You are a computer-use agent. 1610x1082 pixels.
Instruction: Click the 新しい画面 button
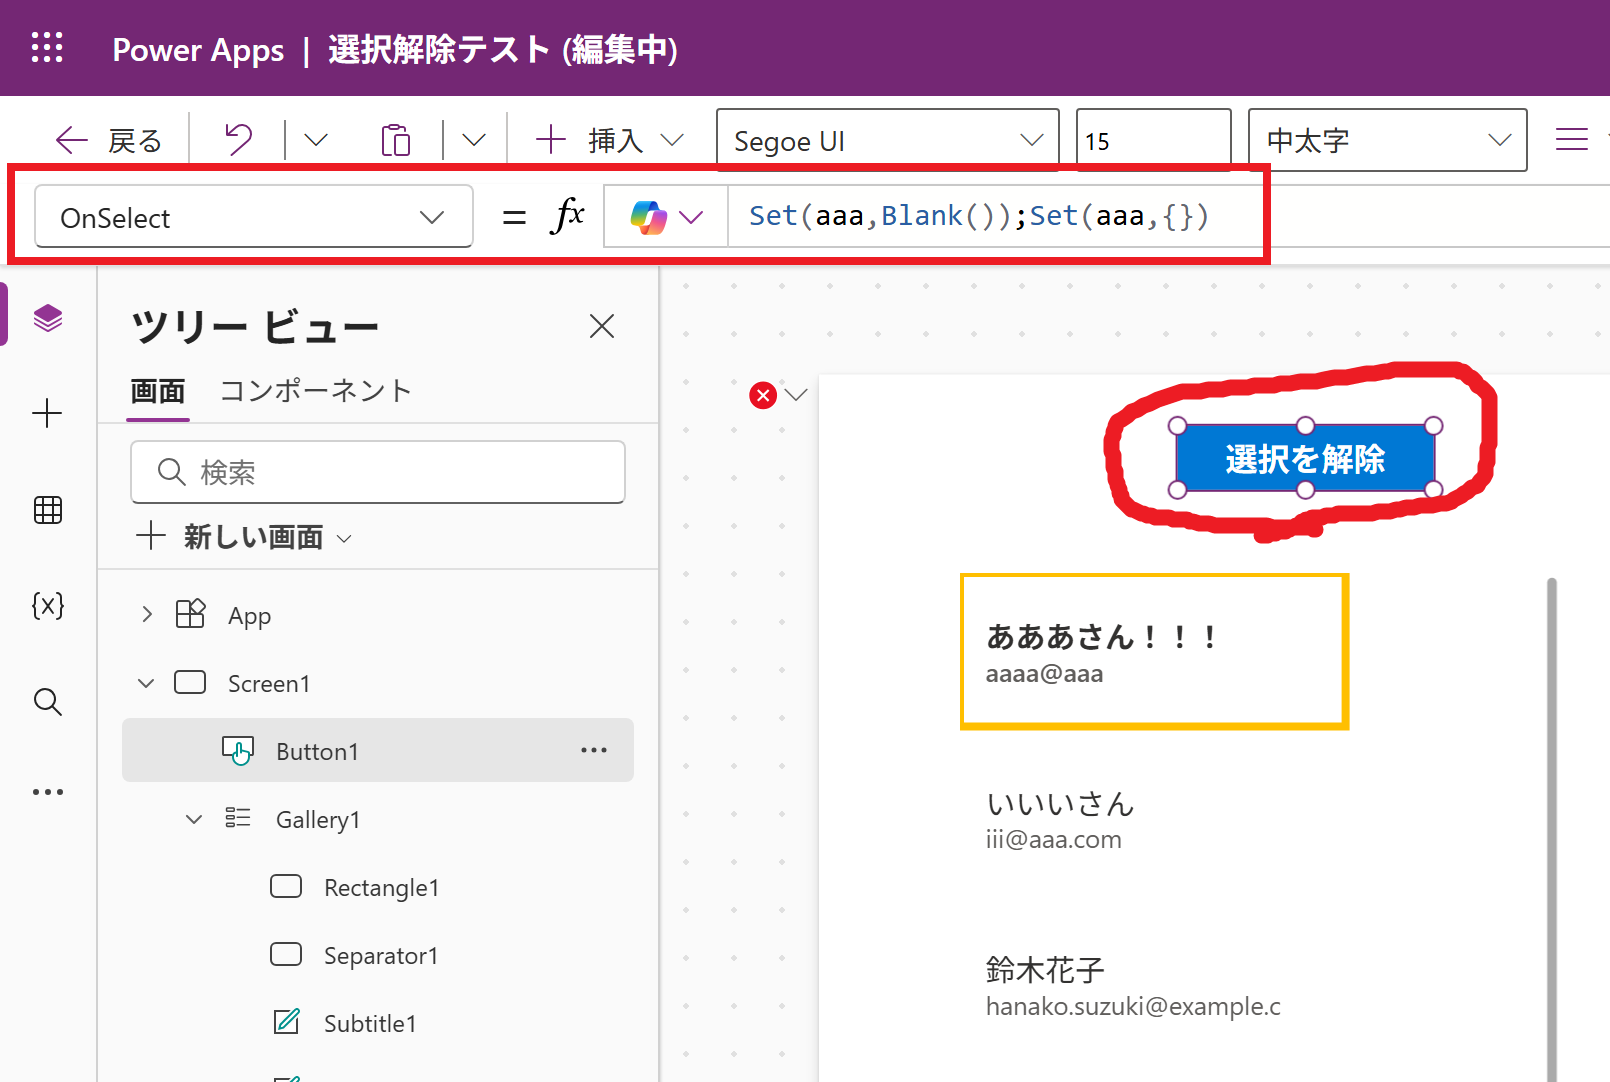245,537
